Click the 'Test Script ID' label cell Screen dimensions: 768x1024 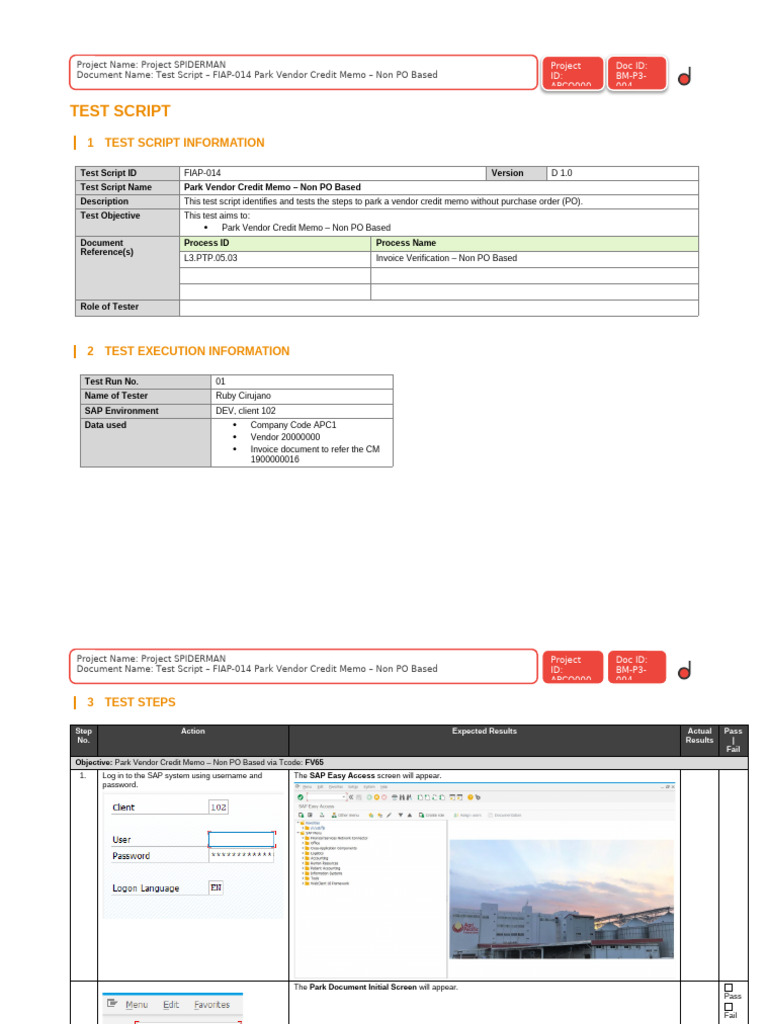pos(127,173)
